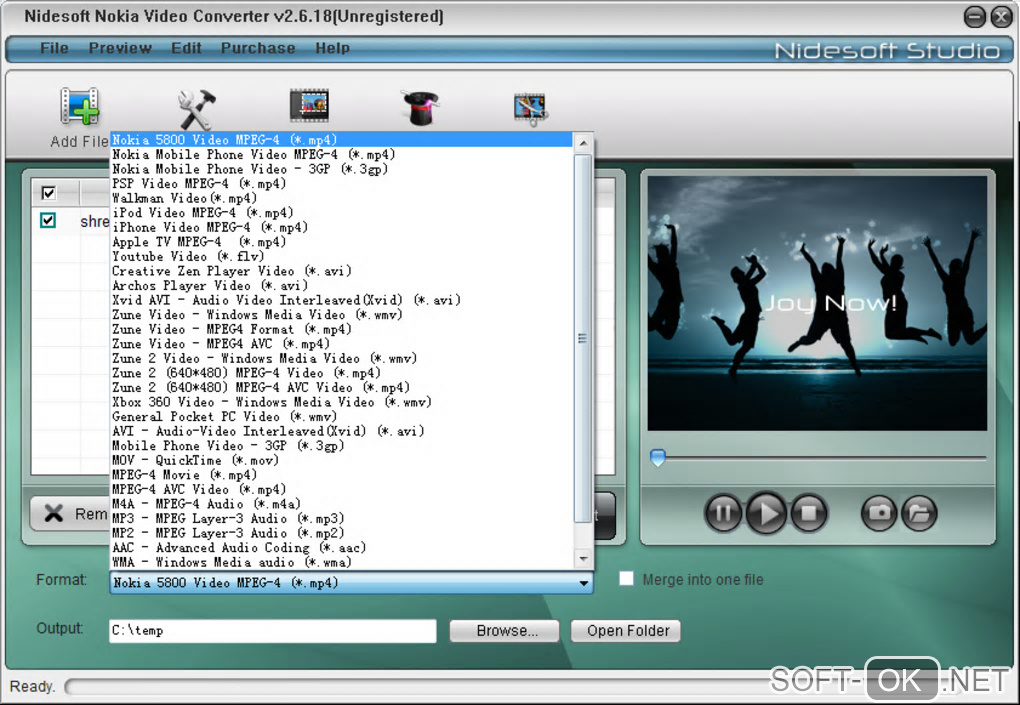Click the film strip toolbar icon

309,105
